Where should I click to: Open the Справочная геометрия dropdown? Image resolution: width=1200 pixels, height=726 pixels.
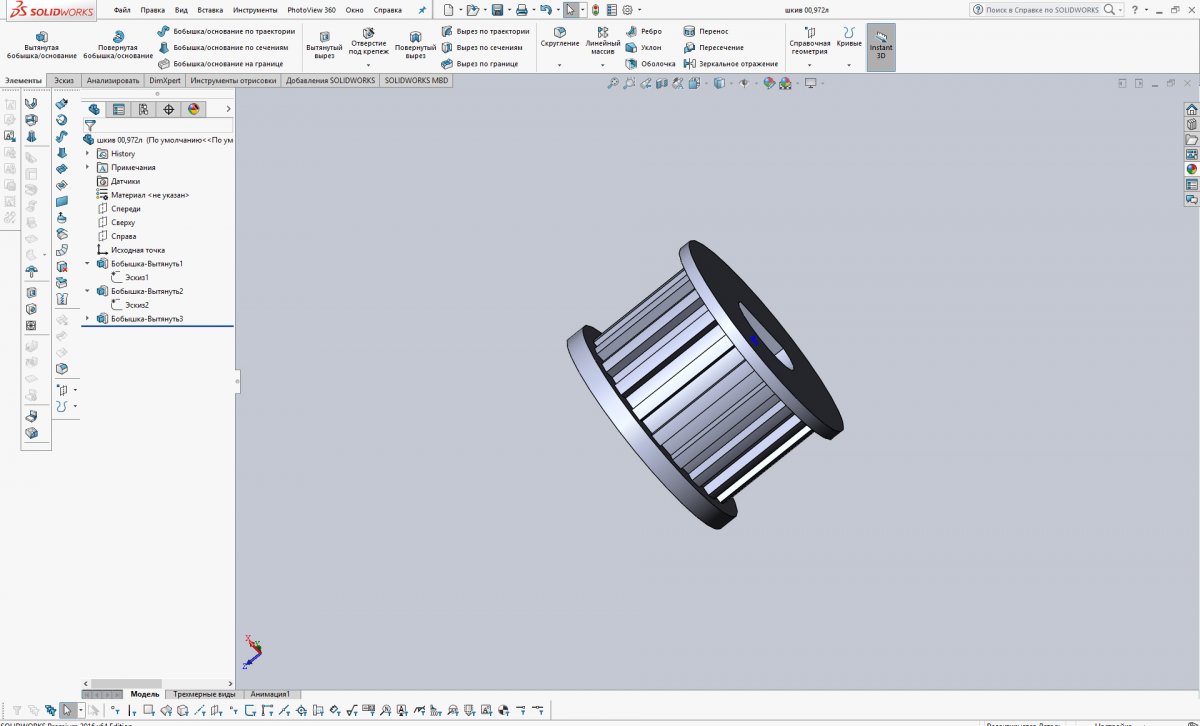click(809, 64)
